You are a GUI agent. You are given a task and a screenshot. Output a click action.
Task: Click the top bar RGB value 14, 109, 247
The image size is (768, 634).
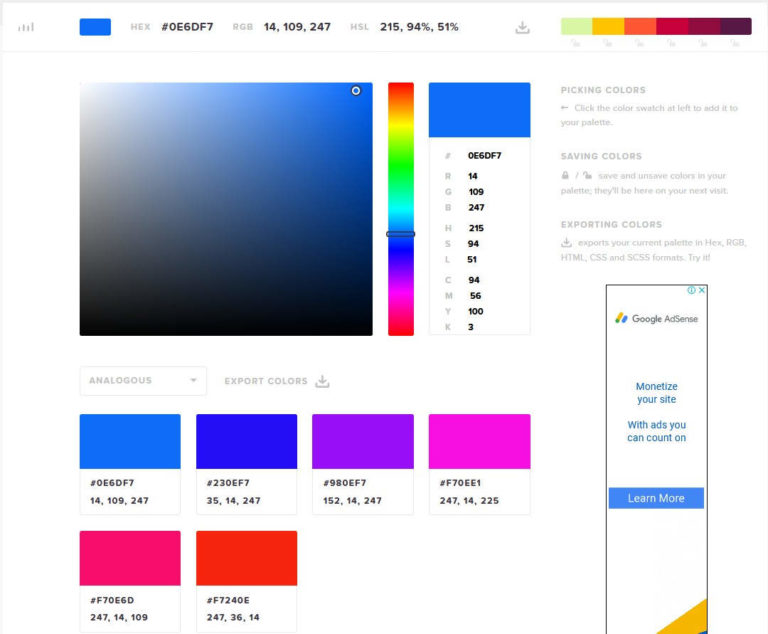coord(297,27)
